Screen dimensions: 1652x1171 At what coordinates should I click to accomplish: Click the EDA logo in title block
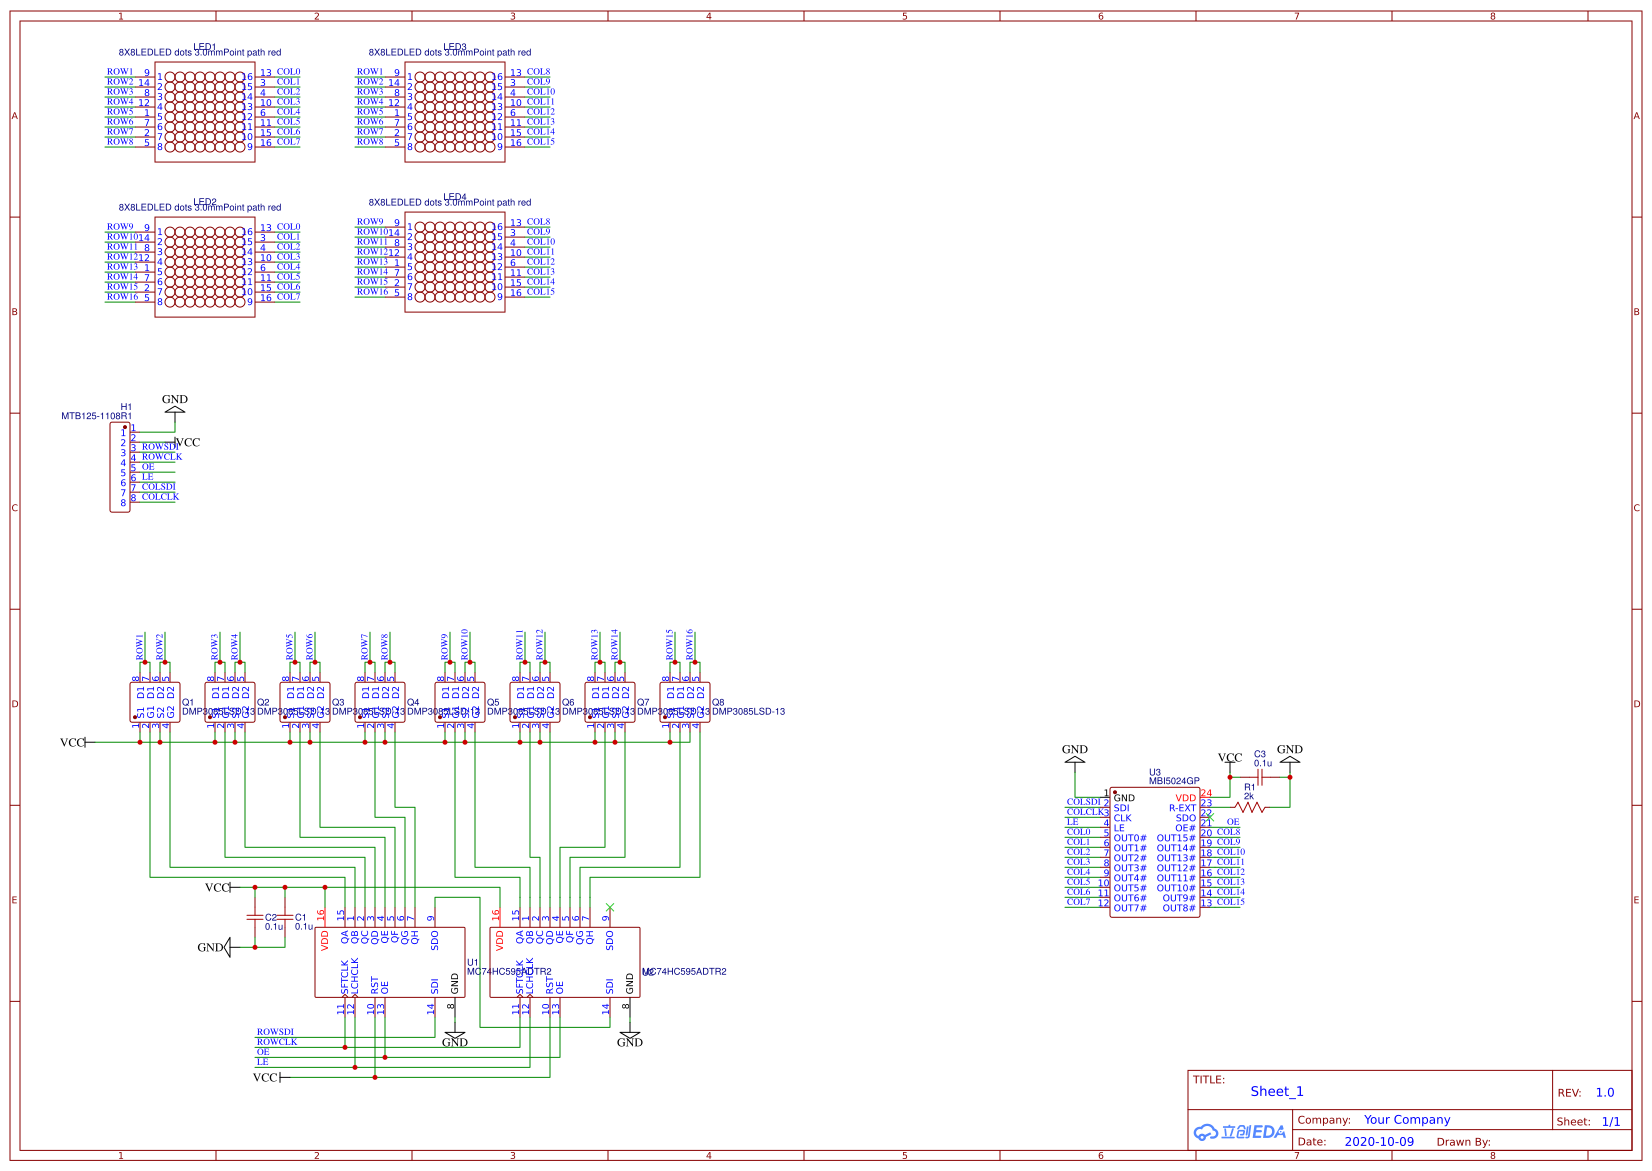point(1239,1132)
